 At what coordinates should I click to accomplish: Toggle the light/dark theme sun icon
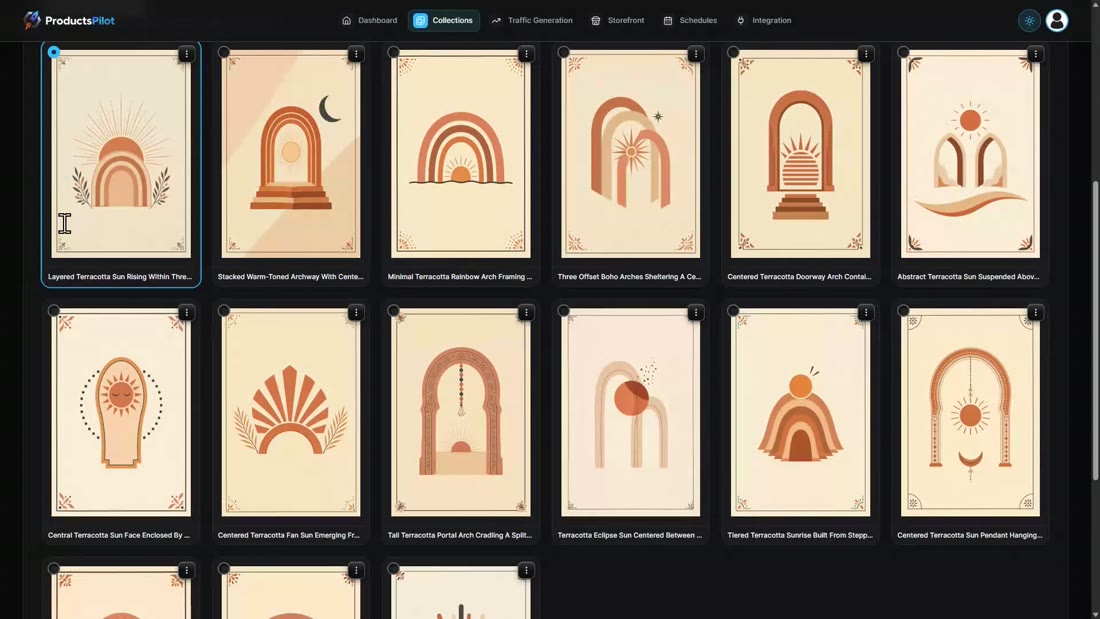[1029, 20]
